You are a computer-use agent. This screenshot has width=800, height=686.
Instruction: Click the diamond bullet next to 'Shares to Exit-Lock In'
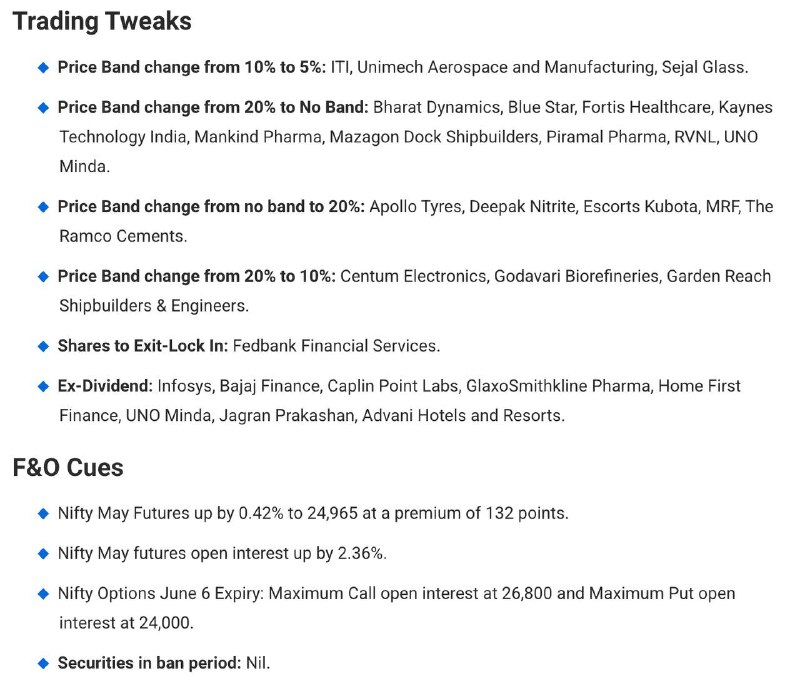[x=43, y=346]
